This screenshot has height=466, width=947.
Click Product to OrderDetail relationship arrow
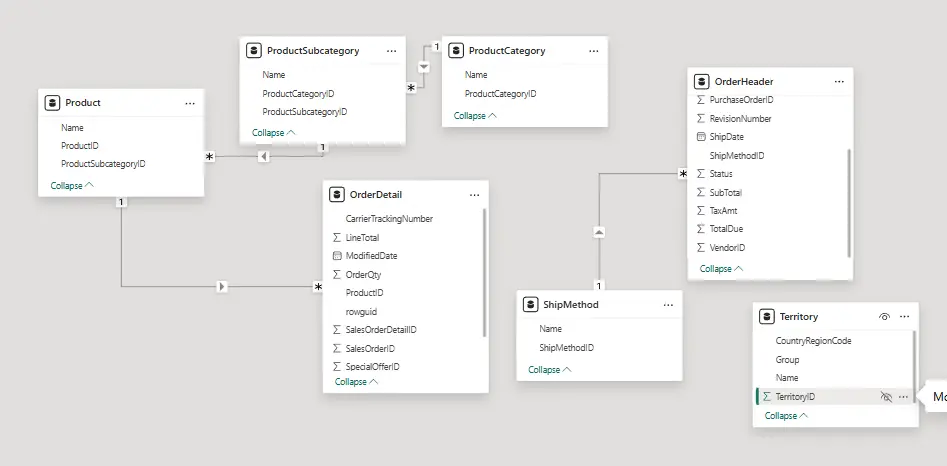(x=222, y=287)
